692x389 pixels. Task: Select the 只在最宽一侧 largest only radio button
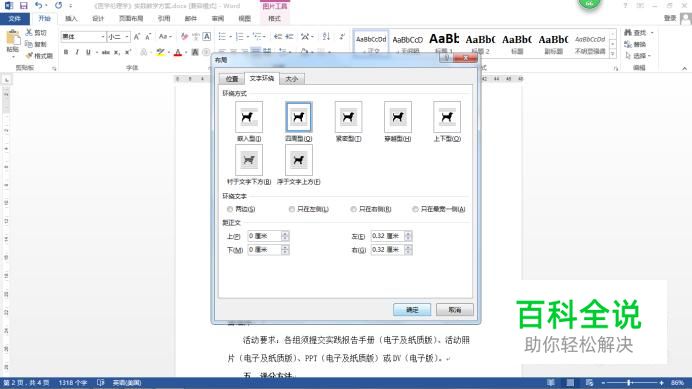coord(415,209)
